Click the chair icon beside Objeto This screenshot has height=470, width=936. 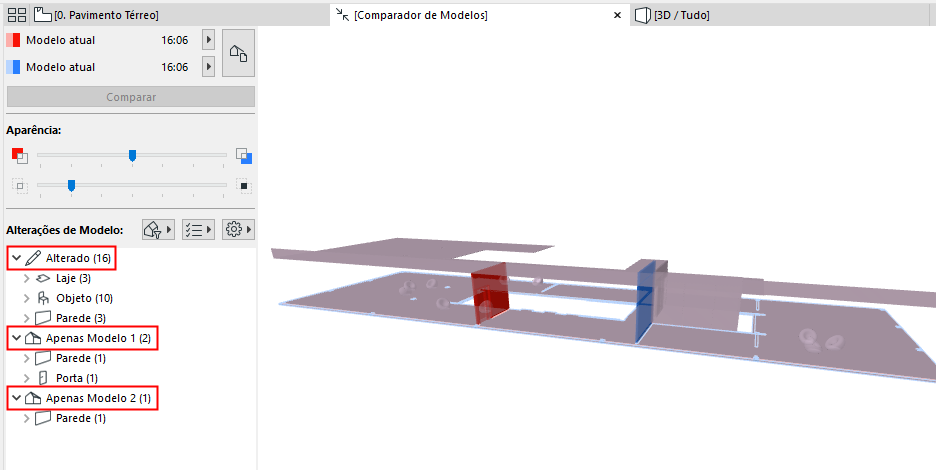(x=43, y=298)
